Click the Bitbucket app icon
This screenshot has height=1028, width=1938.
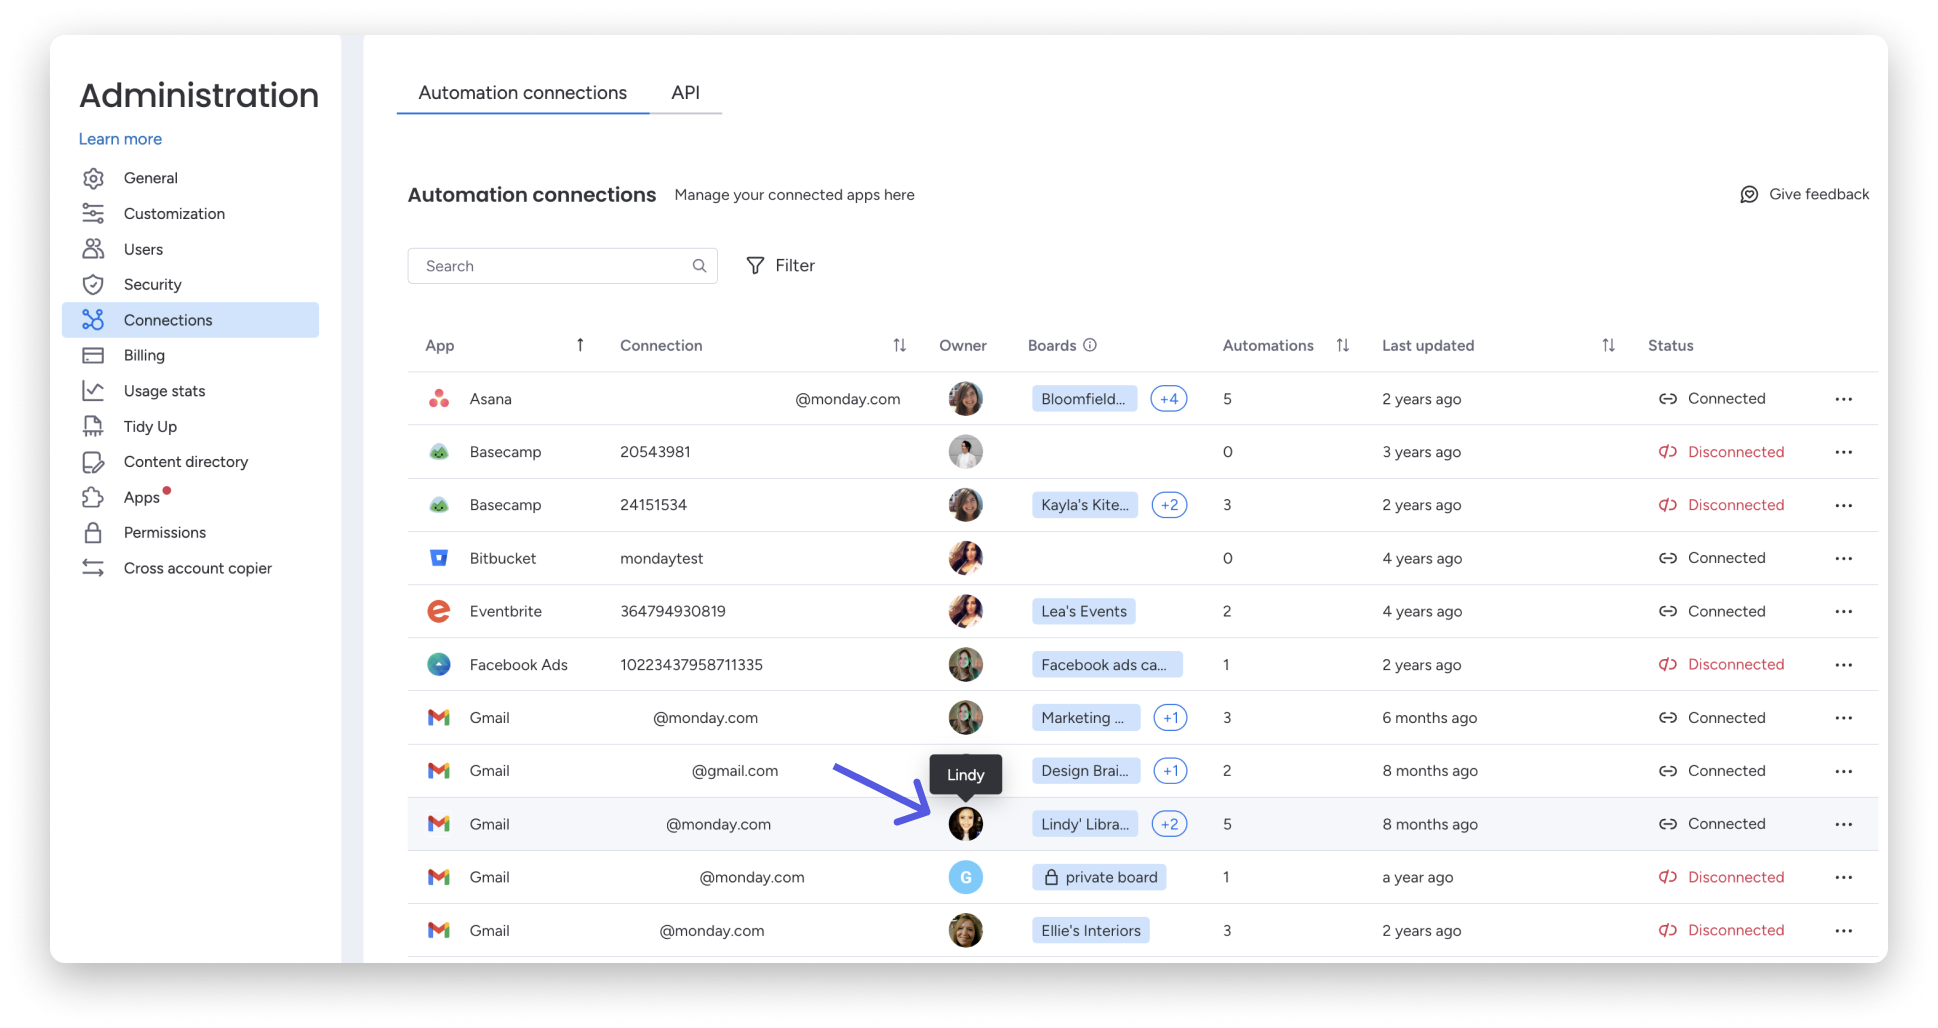click(439, 558)
